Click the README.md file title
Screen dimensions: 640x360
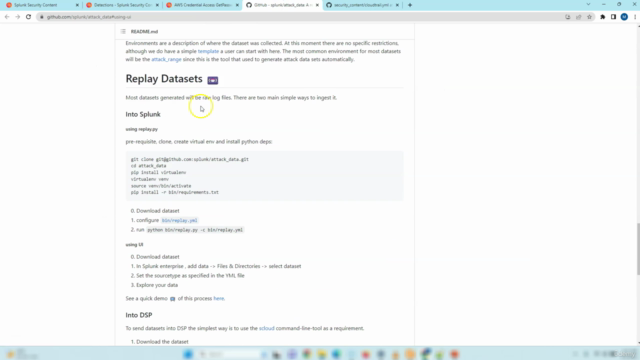[144, 31]
